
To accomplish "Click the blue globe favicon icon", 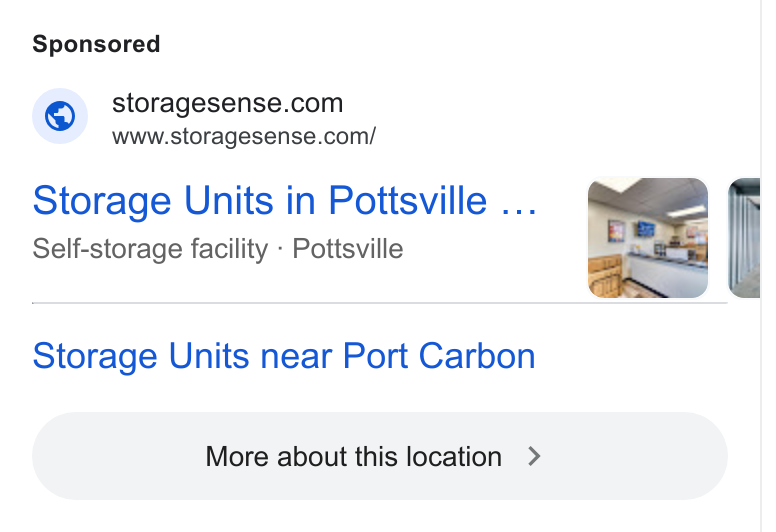I will pos(60,116).
